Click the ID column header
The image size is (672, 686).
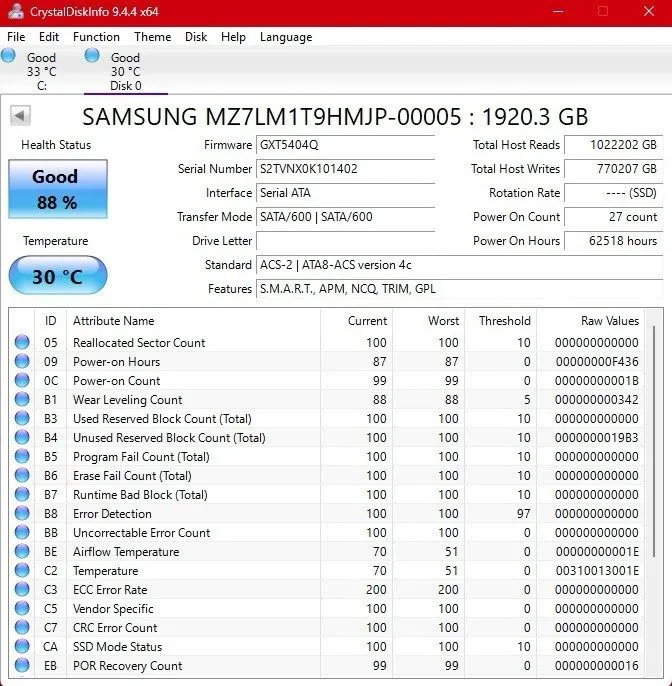coord(50,321)
